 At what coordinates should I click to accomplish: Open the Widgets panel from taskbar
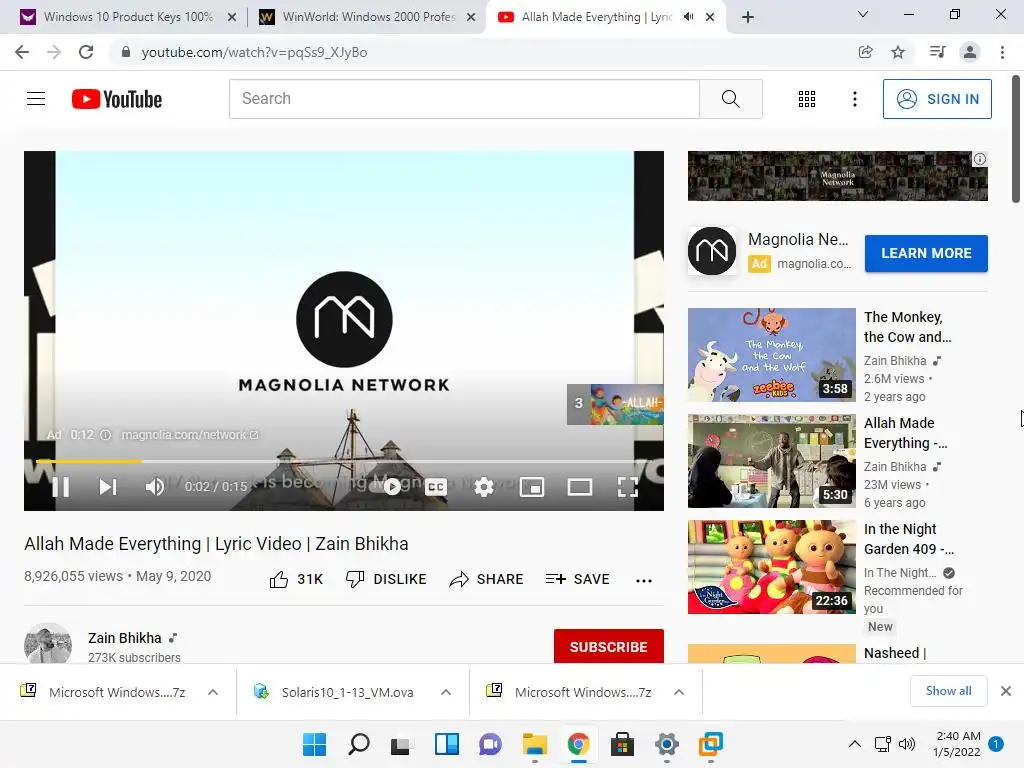[x=447, y=744]
